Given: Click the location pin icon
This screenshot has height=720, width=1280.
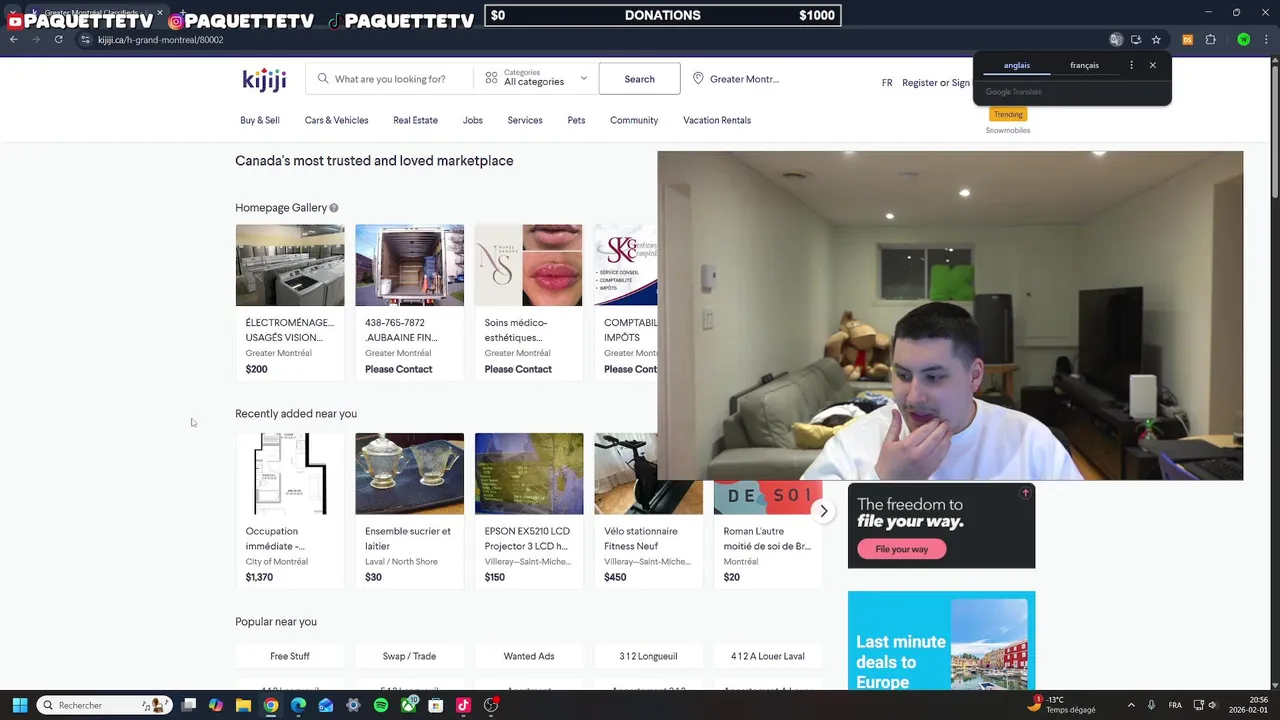Looking at the screenshot, I should (x=698, y=79).
